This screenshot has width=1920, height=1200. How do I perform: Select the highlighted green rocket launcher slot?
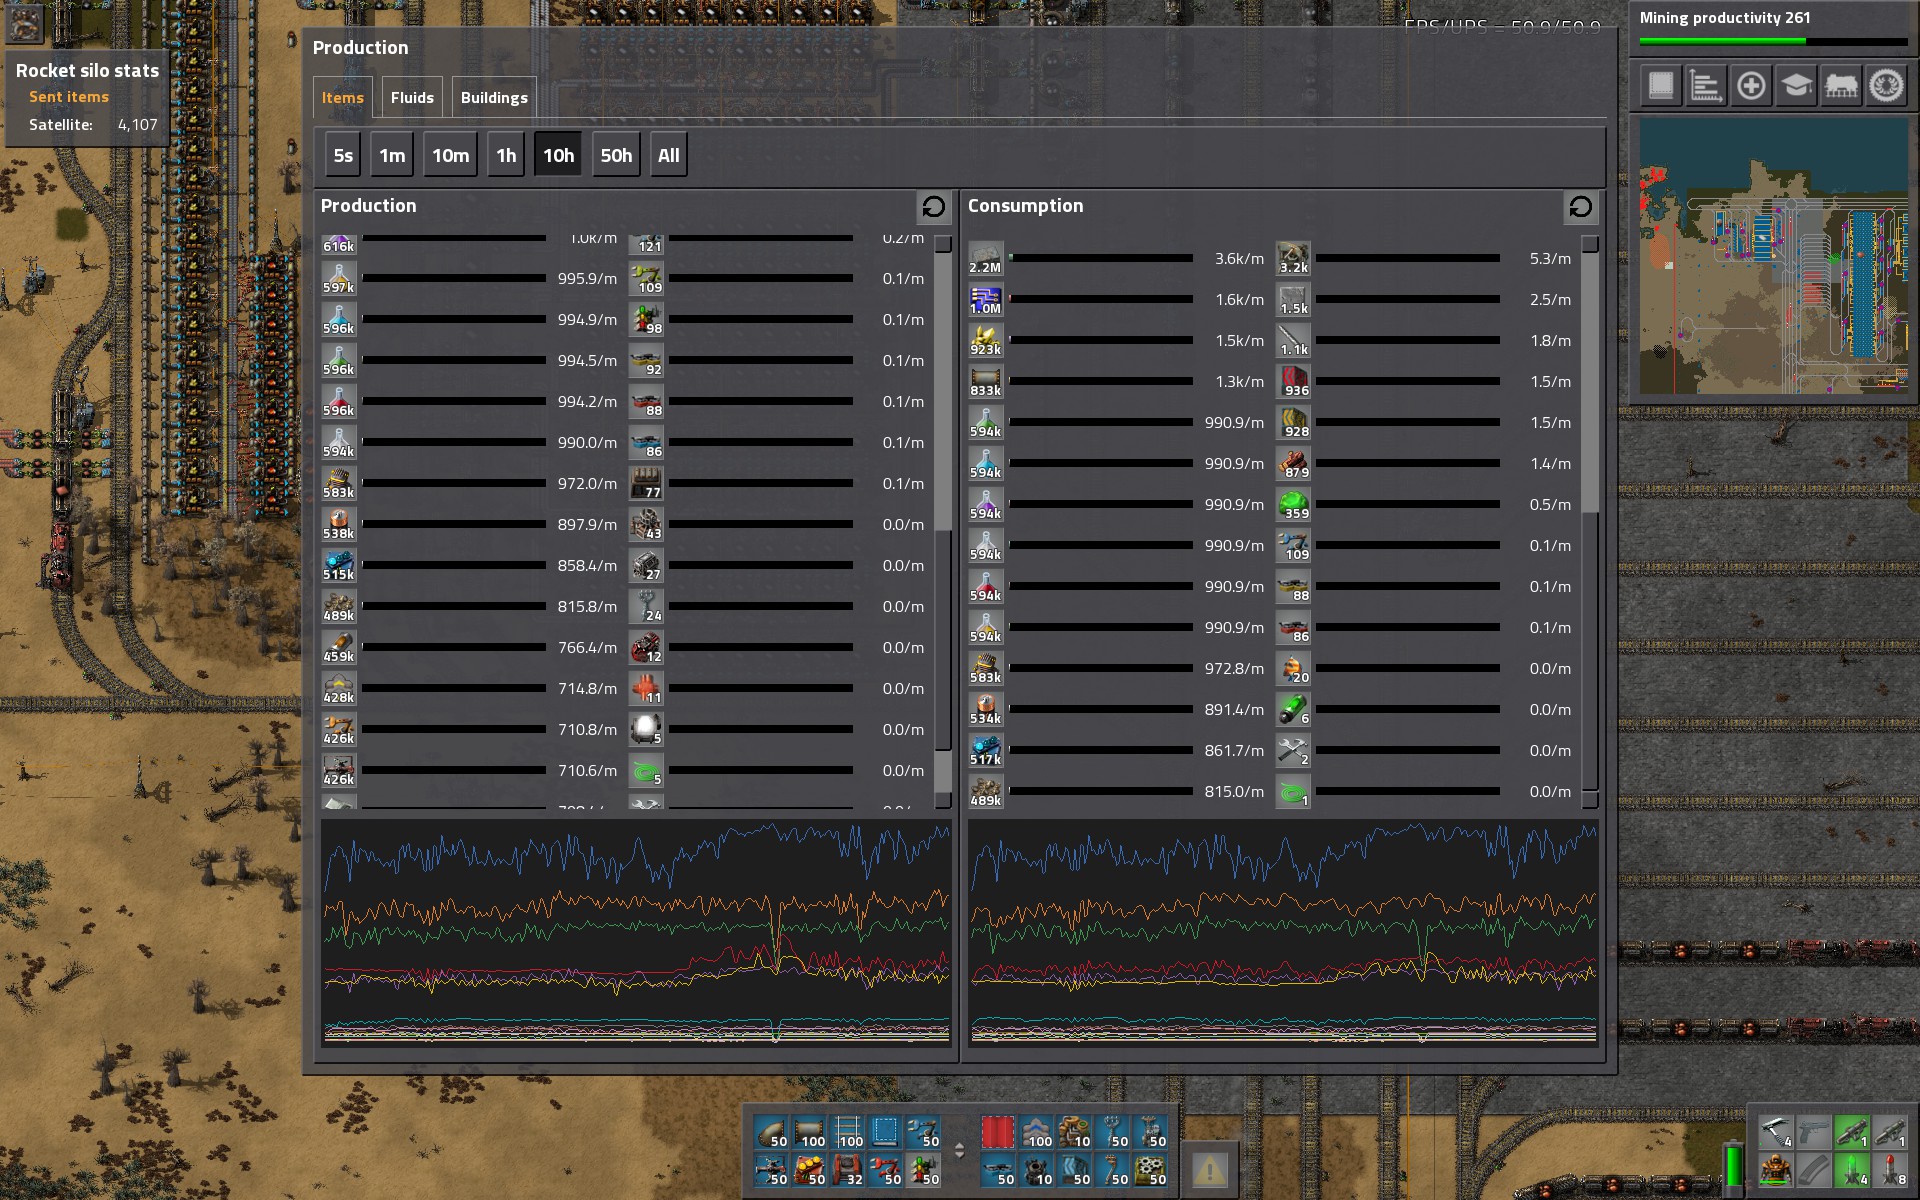pyautogui.click(x=1851, y=1132)
